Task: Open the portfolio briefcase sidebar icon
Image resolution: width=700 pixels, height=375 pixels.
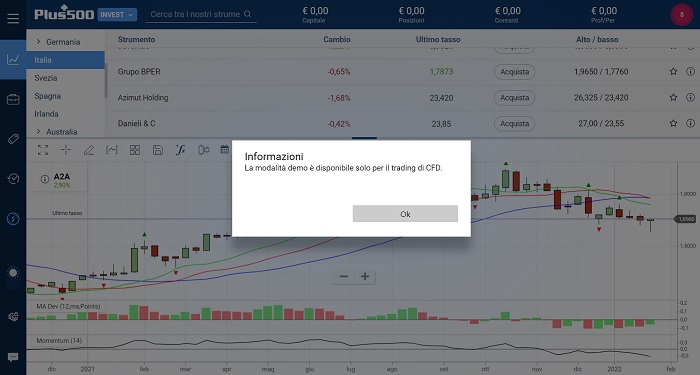Action: point(13,99)
